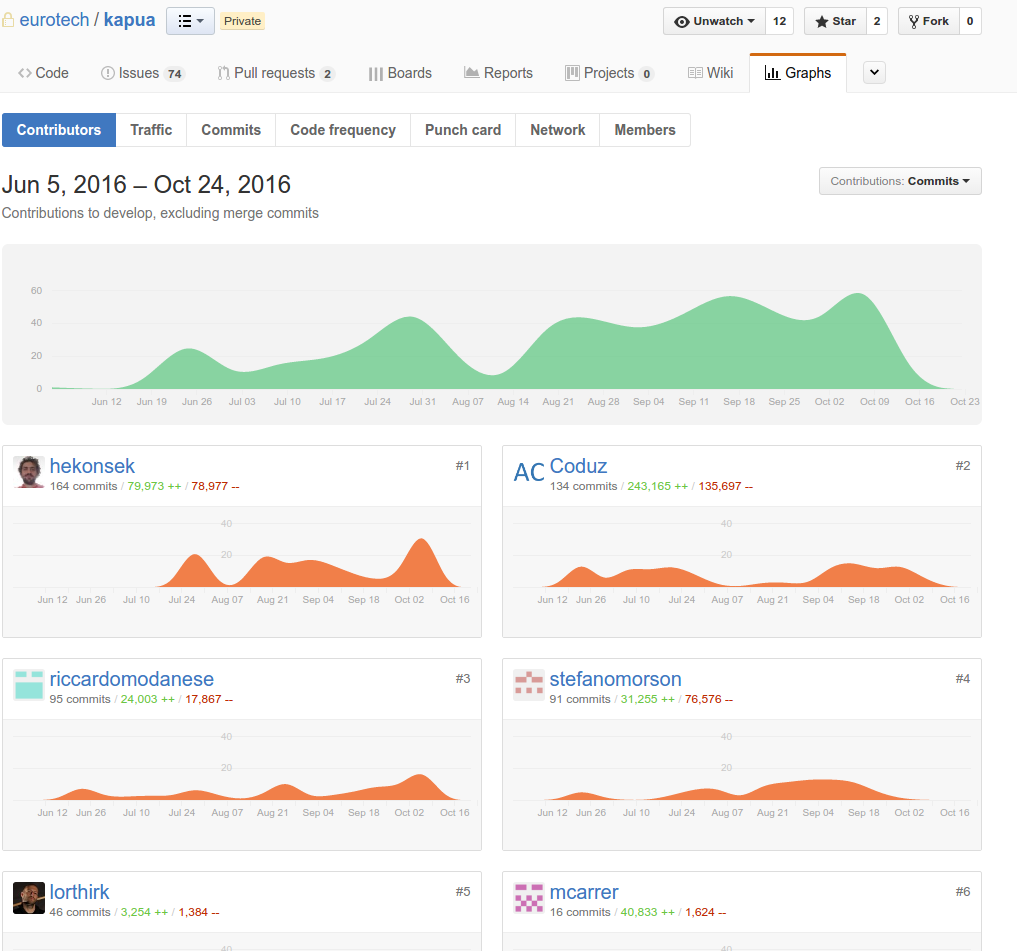Open hekonsek's 164 commits link
Viewport: 1017px width, 951px height.
click(x=84, y=486)
